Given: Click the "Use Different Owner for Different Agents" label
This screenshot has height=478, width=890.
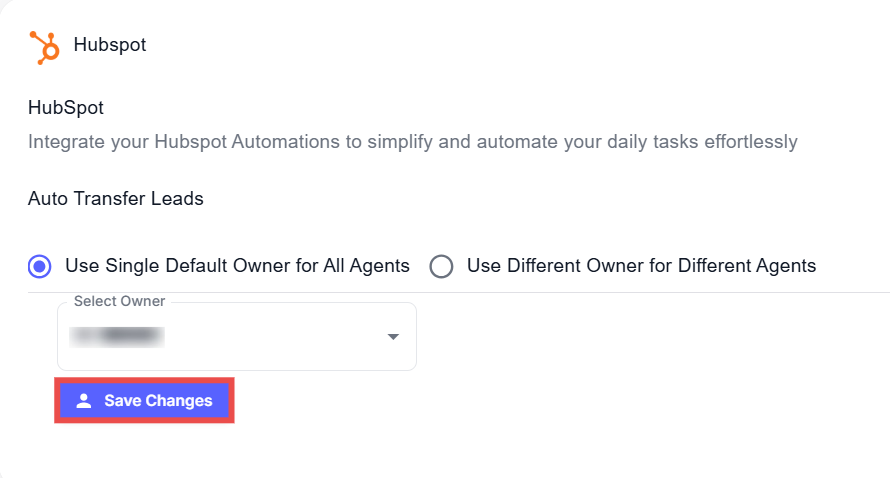Looking at the screenshot, I should (x=641, y=266).
